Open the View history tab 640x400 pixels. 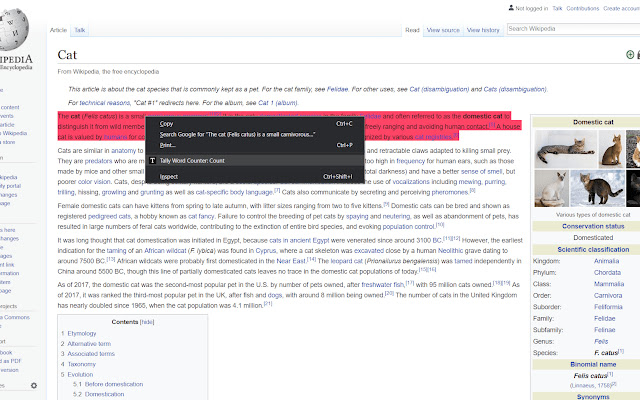point(483,30)
